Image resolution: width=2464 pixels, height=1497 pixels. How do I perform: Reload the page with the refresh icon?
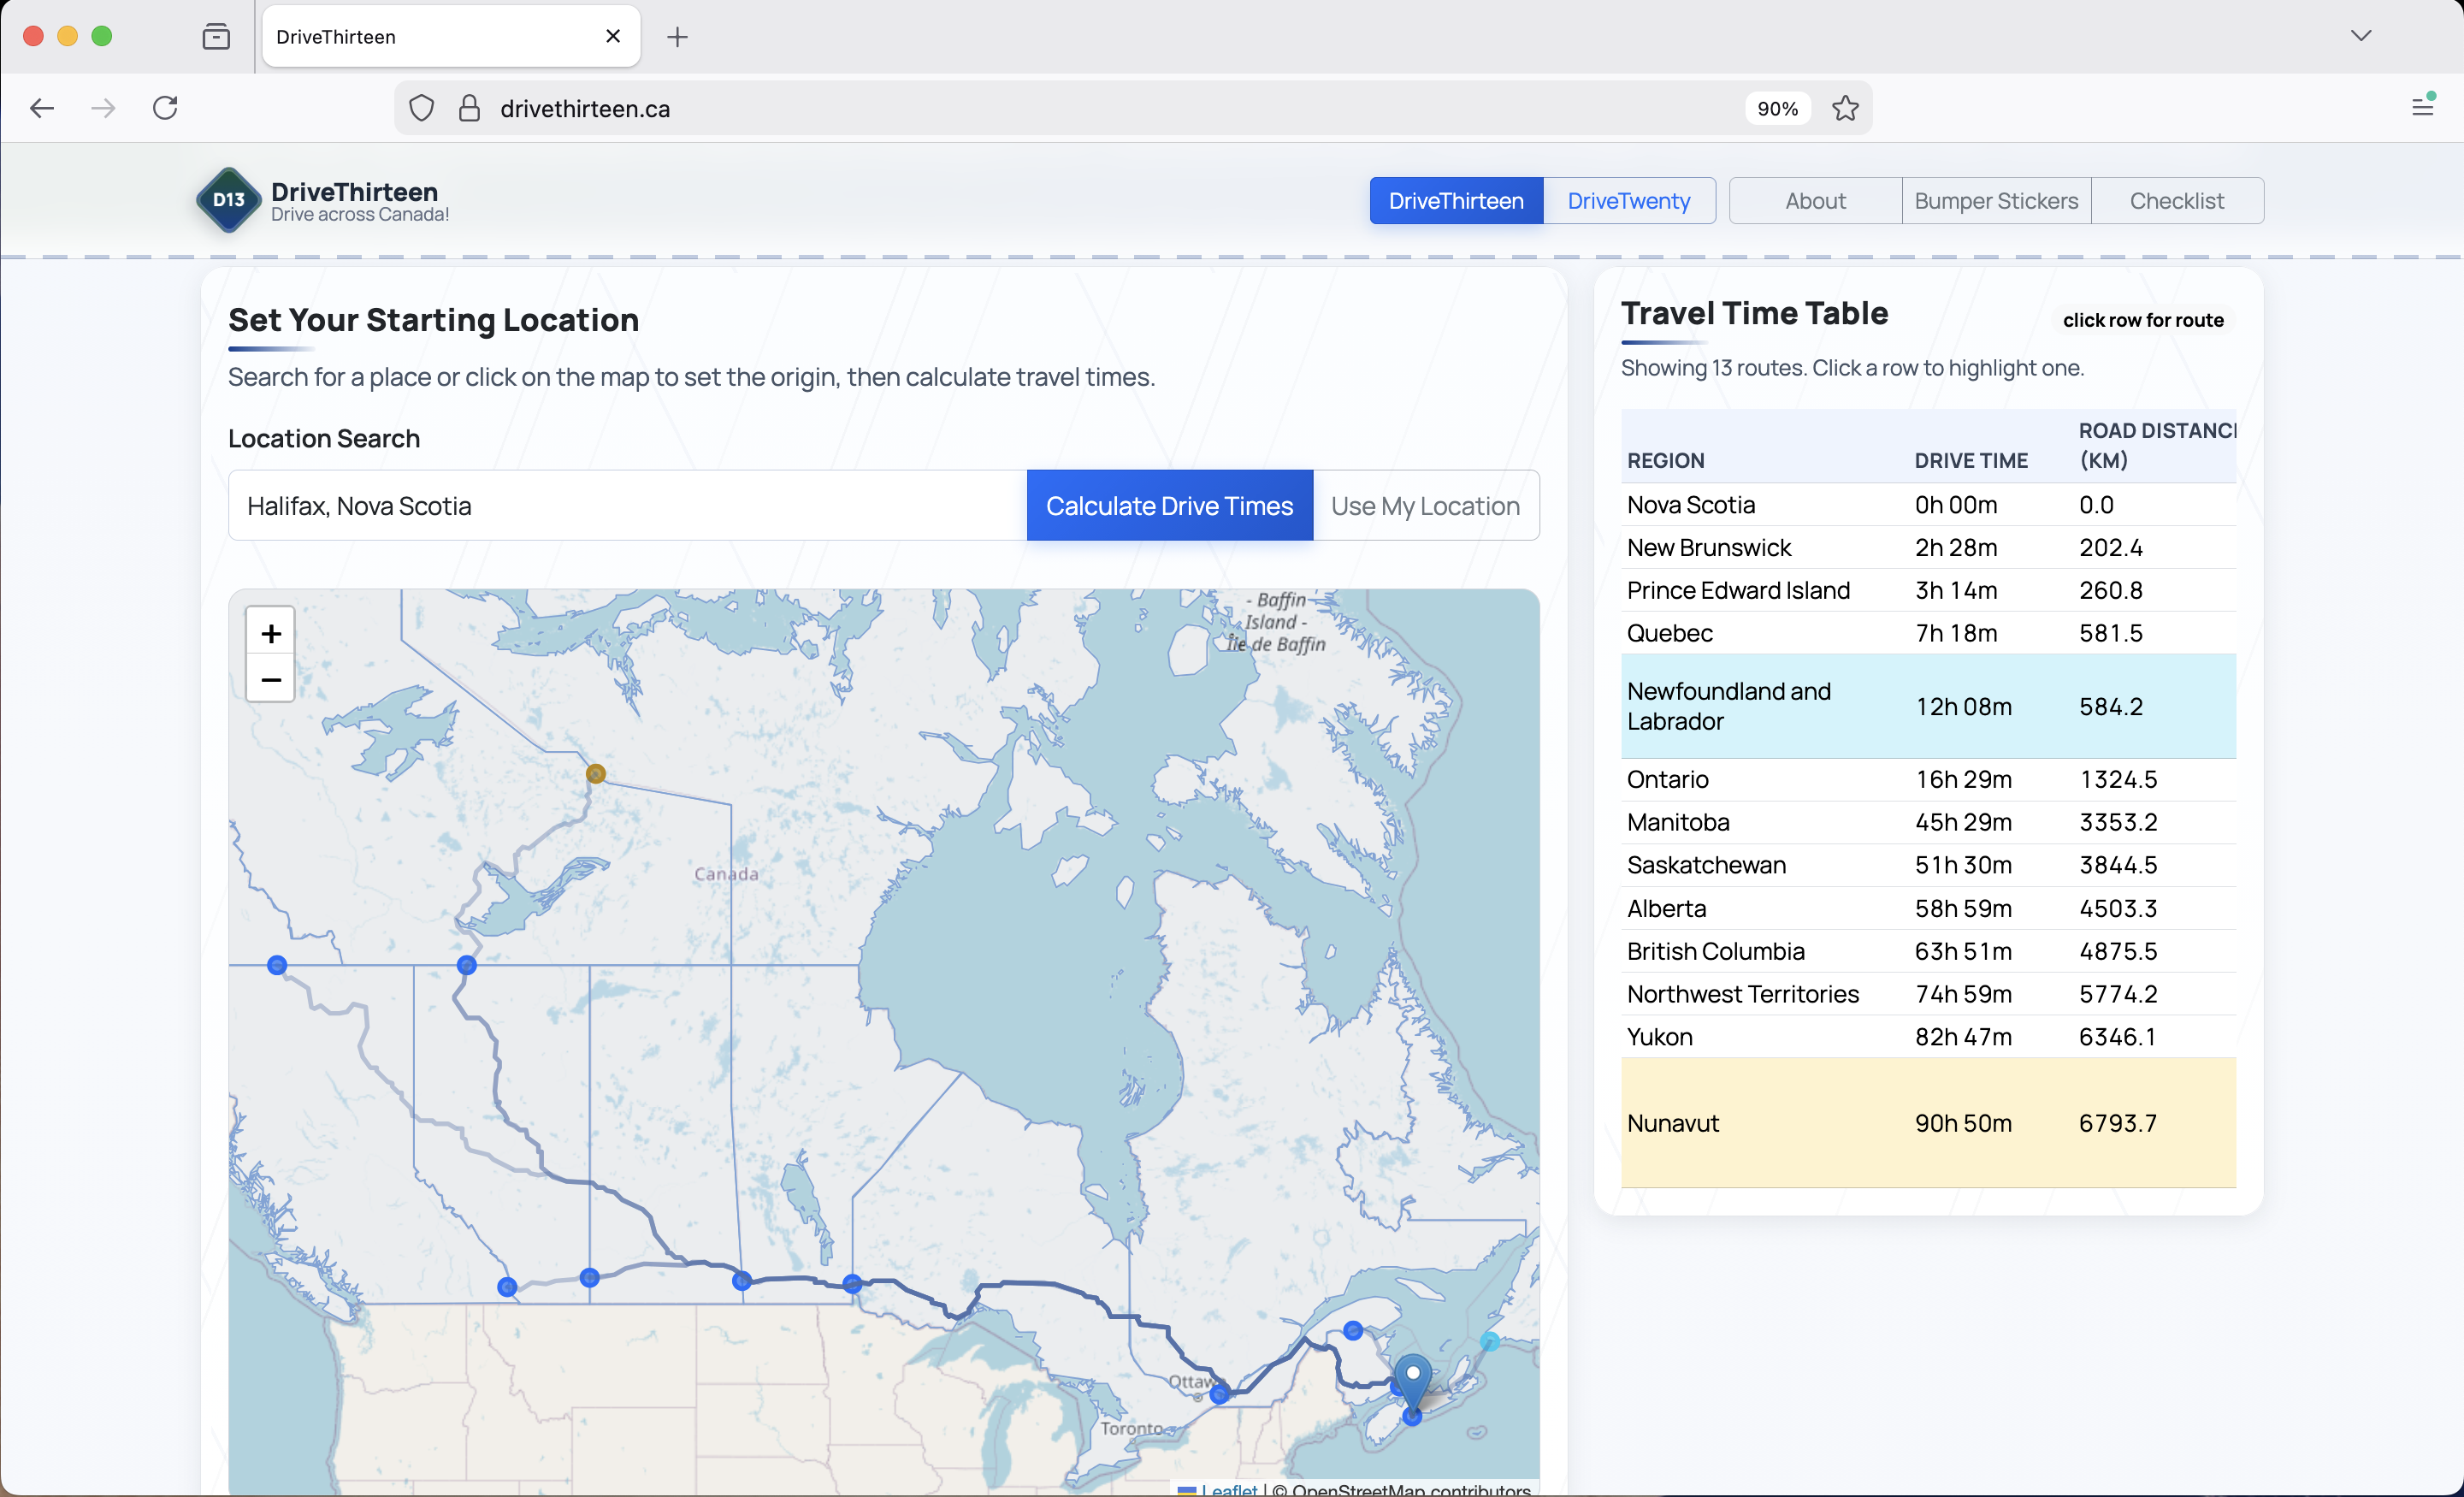165,108
